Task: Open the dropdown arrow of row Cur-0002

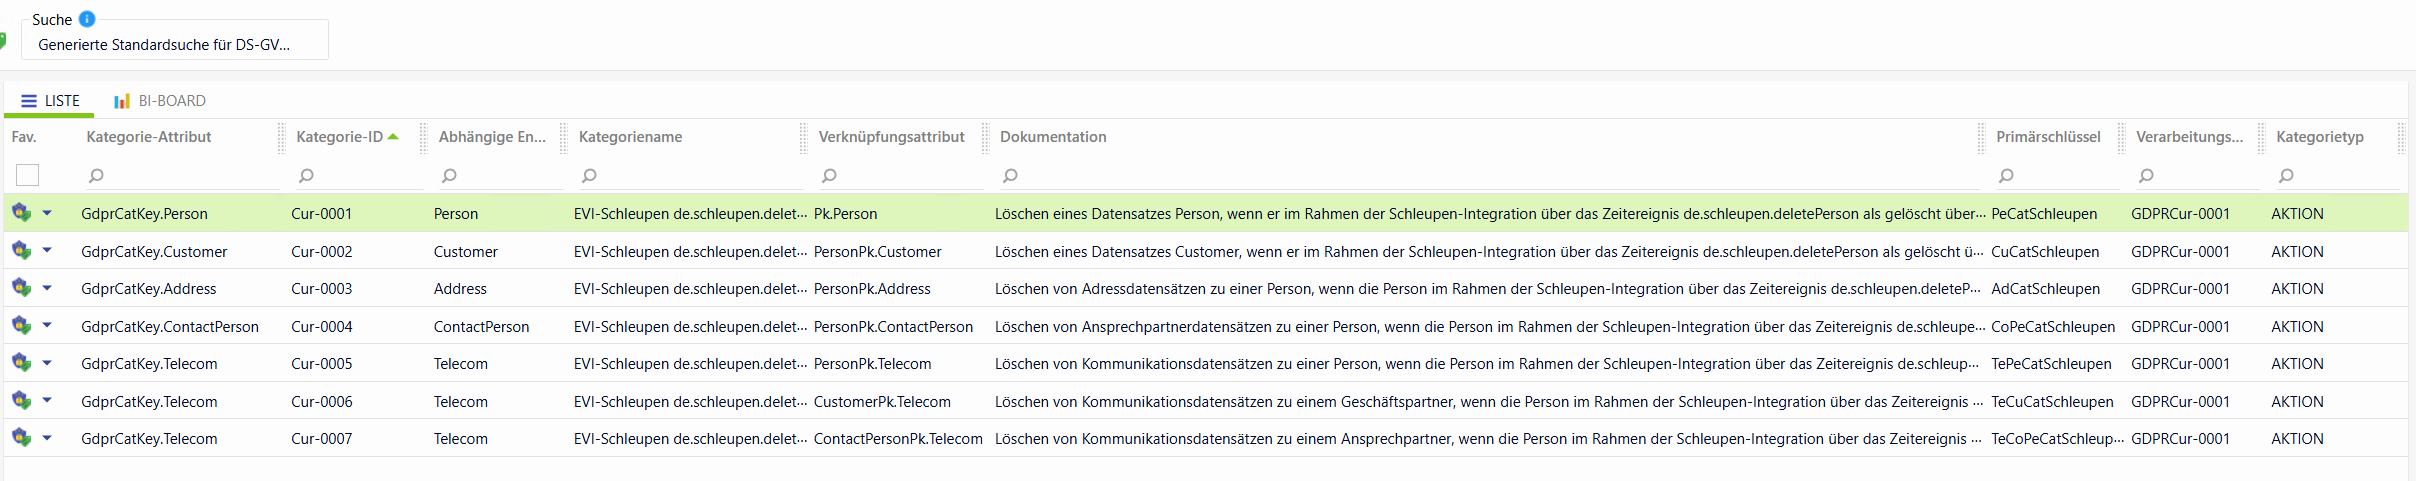Action: point(47,251)
